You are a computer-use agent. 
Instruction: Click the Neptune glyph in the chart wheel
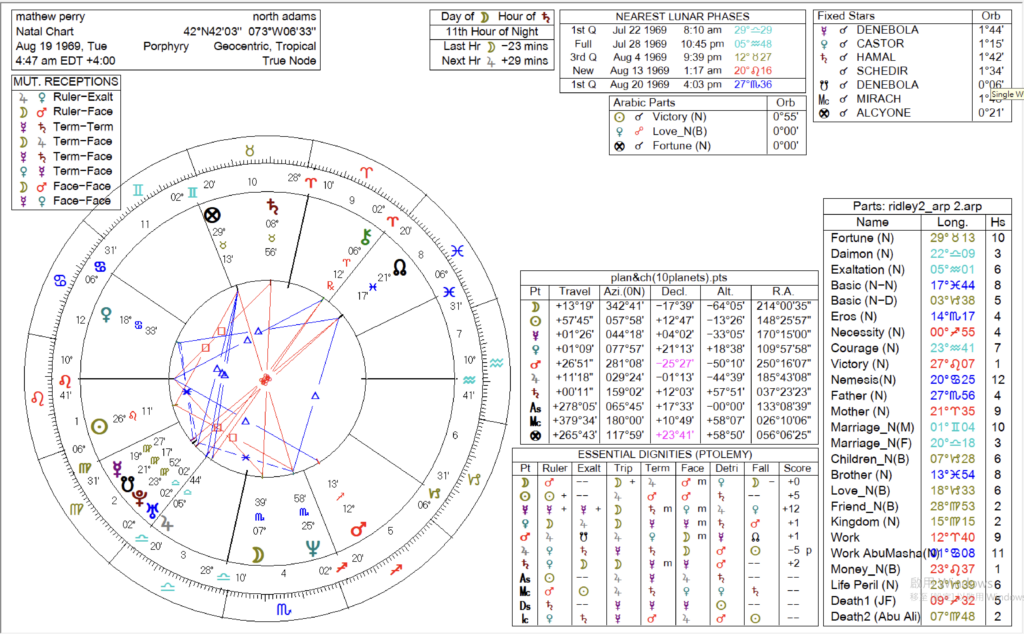312,547
